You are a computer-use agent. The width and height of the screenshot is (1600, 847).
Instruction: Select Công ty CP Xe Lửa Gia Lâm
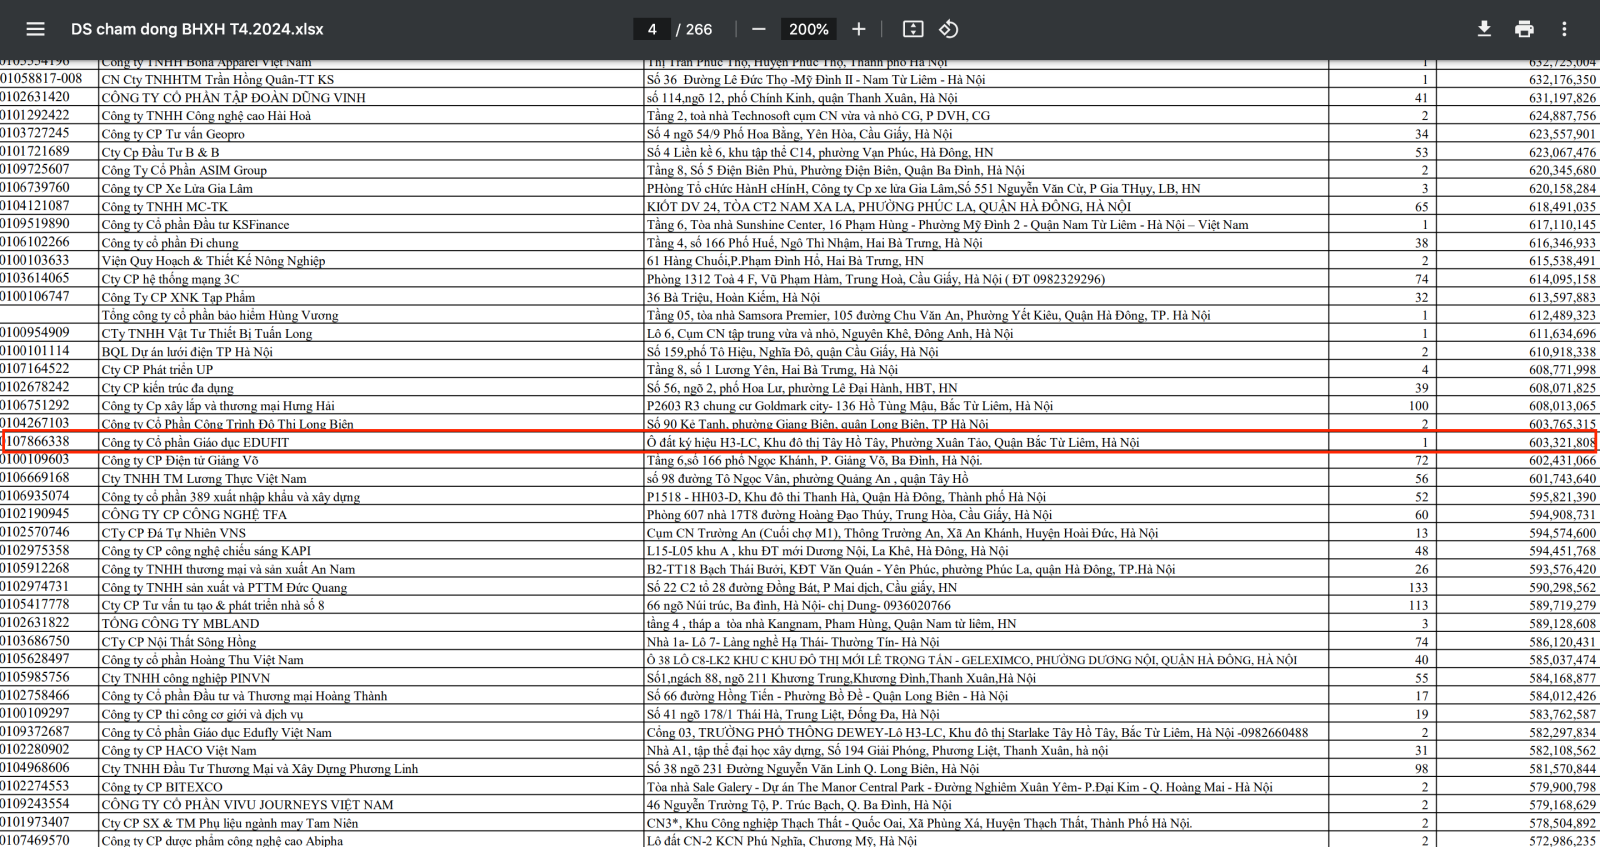177,189
